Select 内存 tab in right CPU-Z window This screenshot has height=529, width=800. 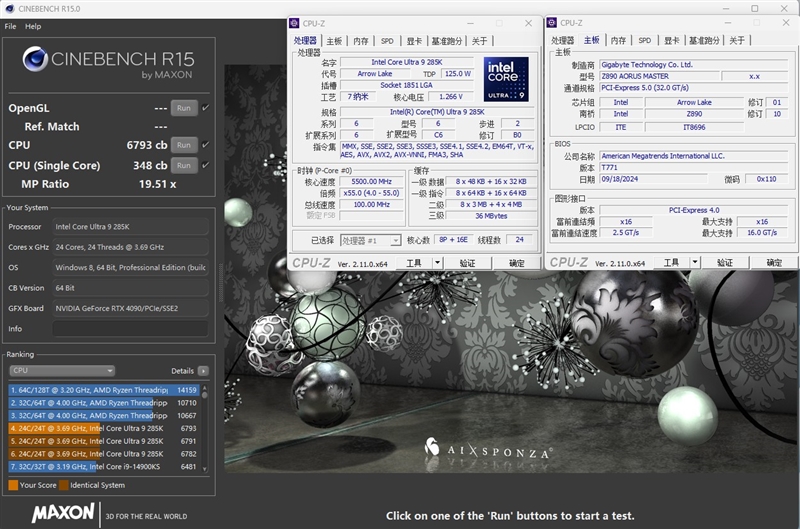[618, 40]
